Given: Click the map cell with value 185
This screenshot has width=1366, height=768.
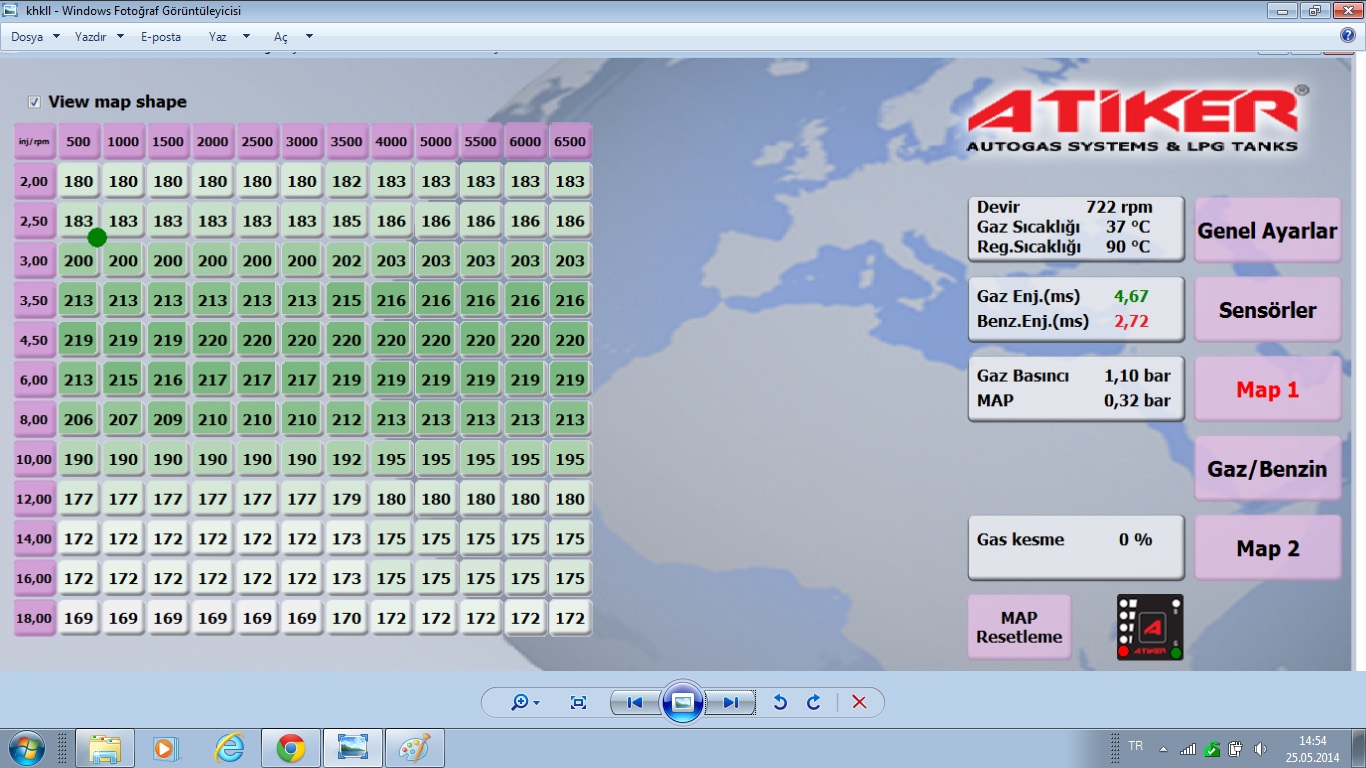Looking at the screenshot, I should click(346, 221).
